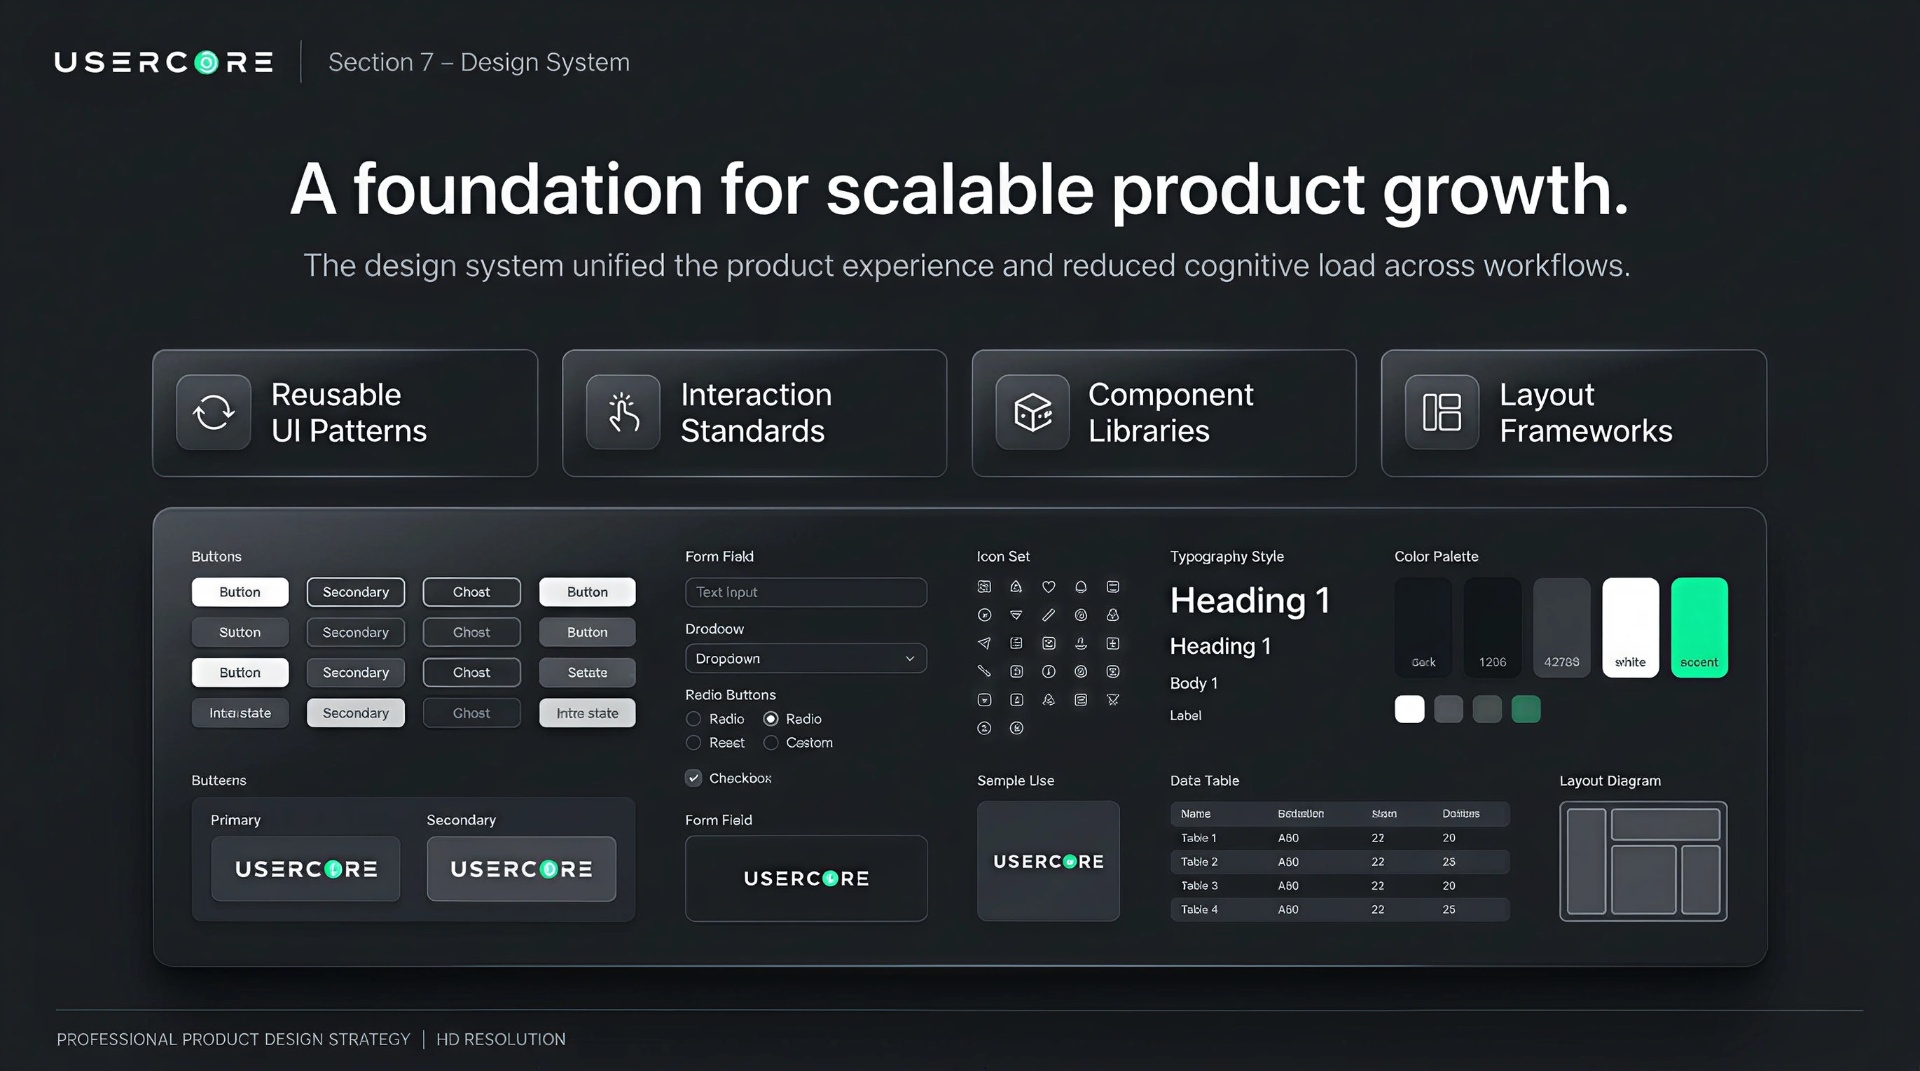Click the Professional Product Design Strategy footer text
The image size is (1920, 1071).
click(233, 1039)
